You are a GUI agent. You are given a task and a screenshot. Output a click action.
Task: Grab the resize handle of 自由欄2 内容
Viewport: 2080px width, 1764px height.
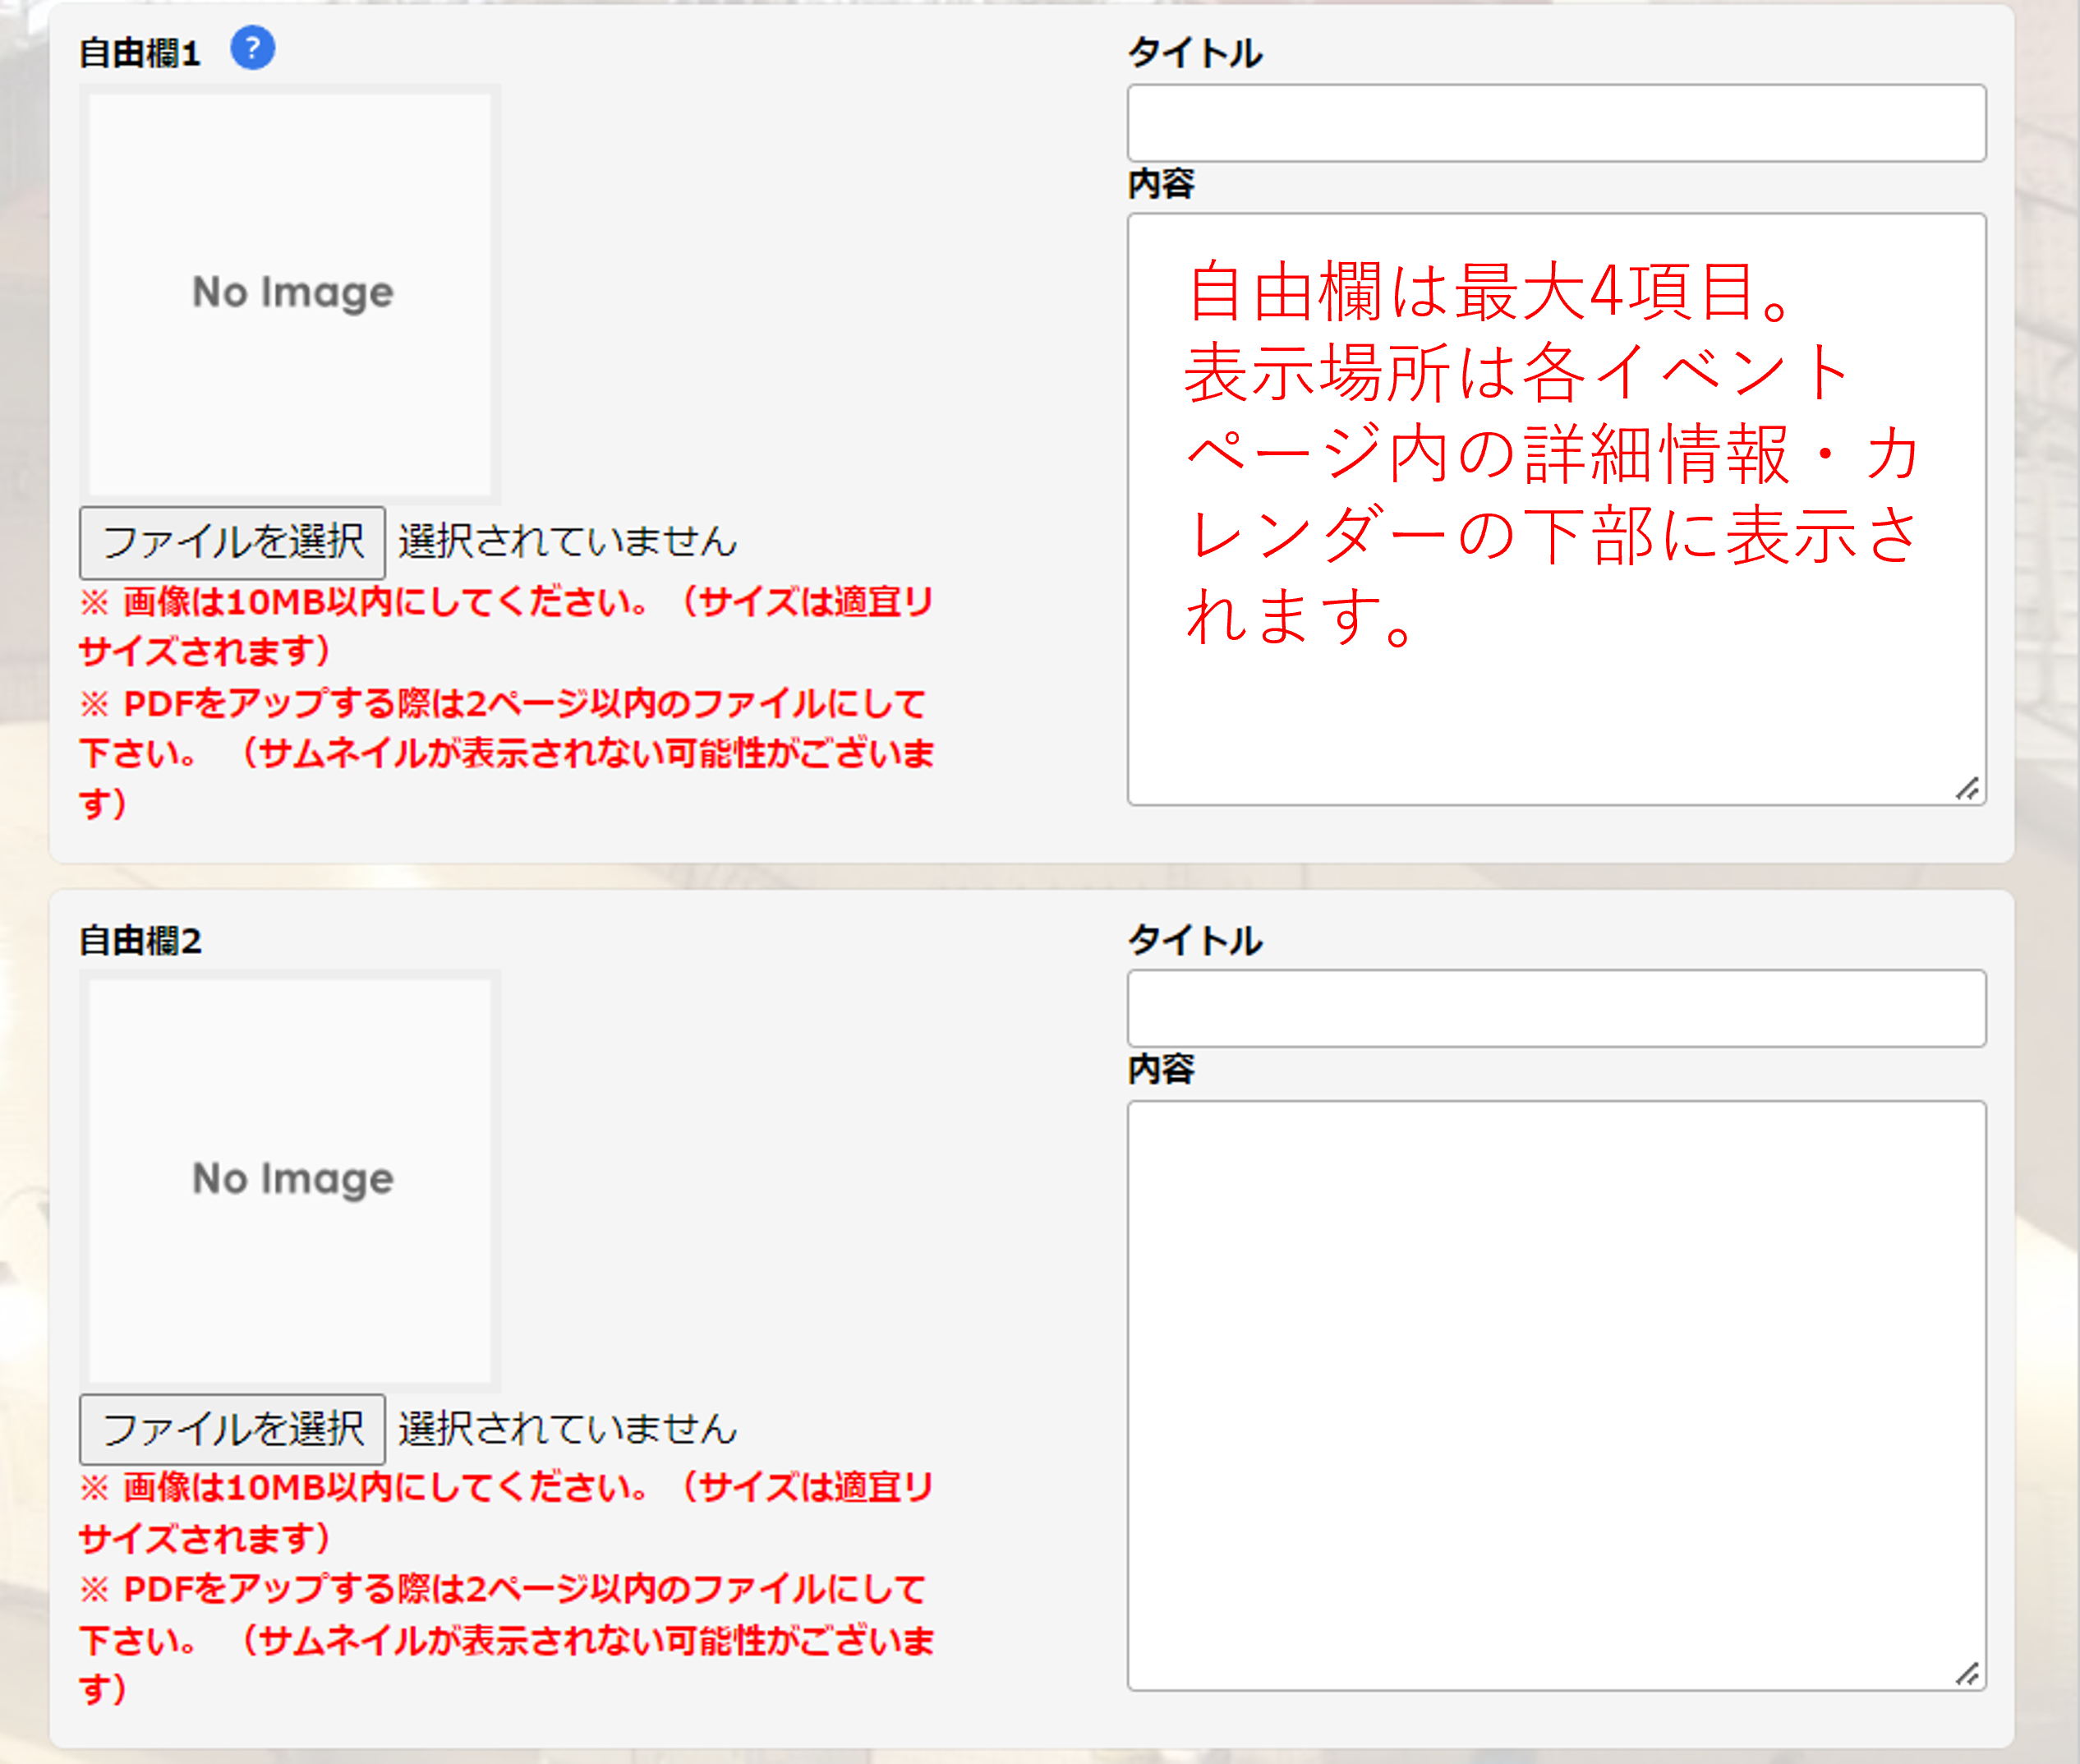(1967, 1674)
